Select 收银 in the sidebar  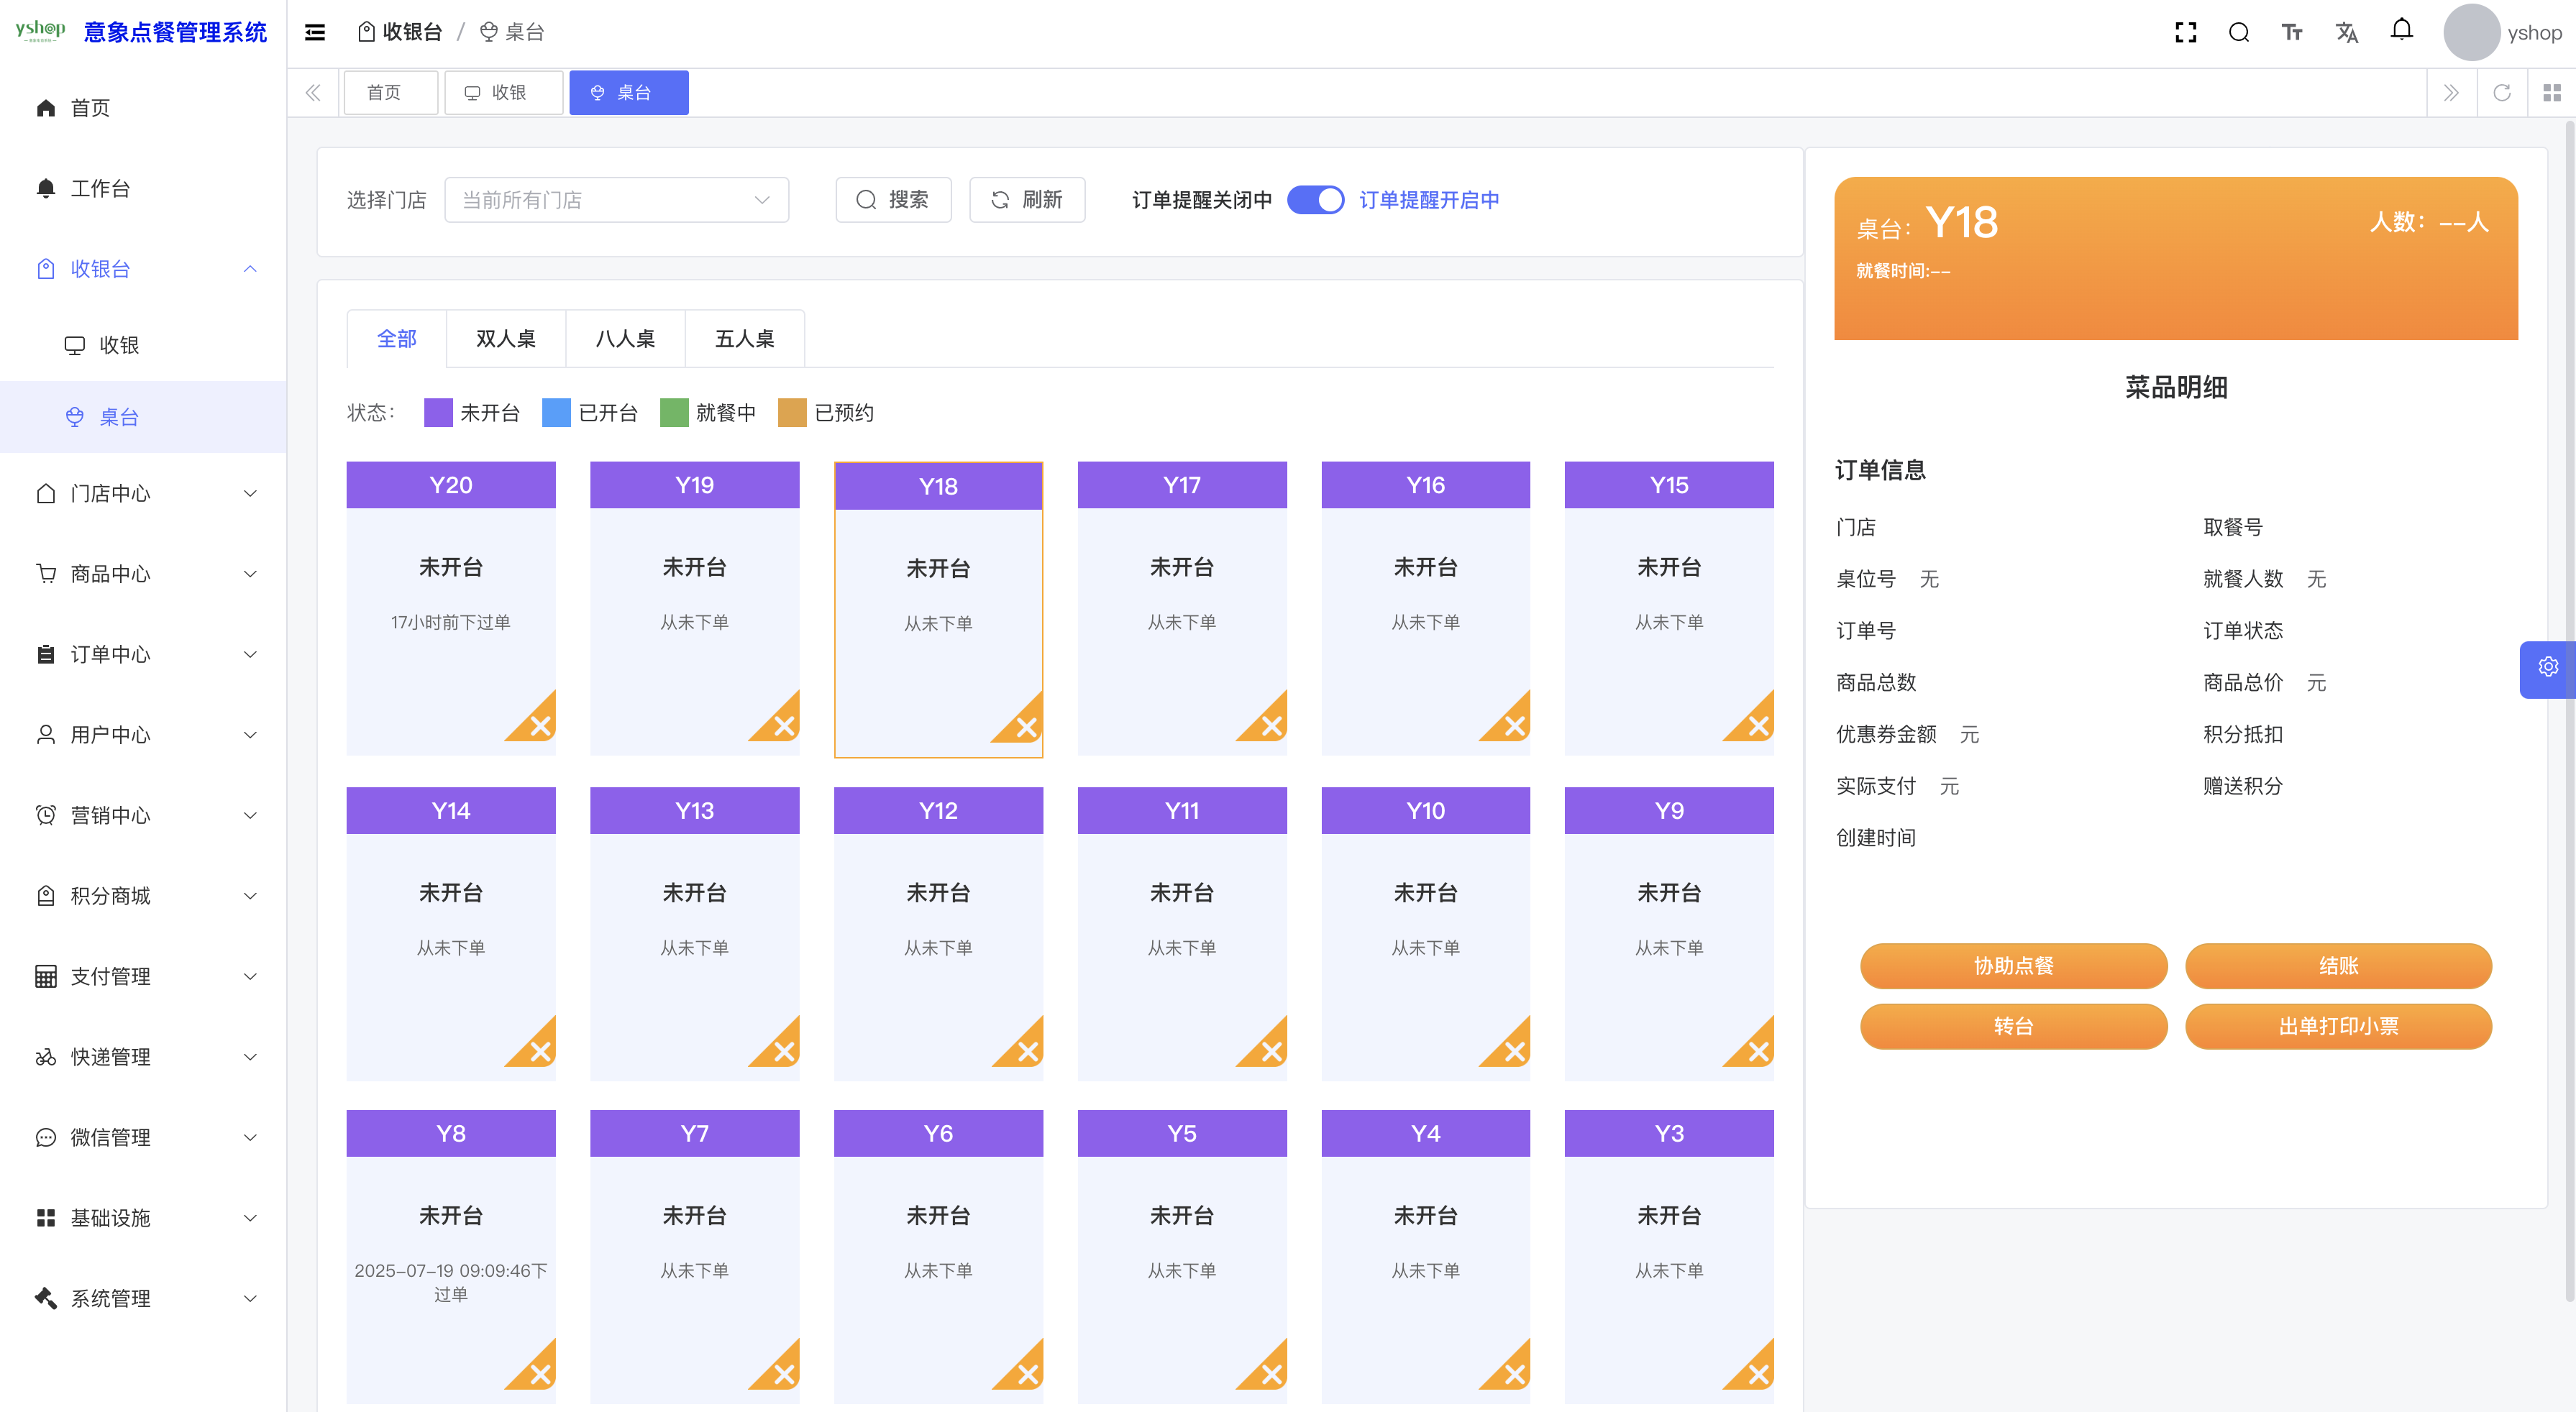coord(120,344)
